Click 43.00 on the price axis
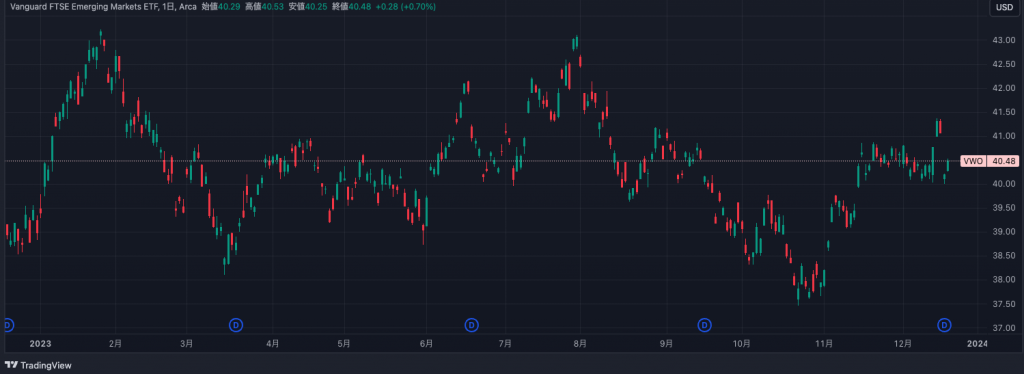This screenshot has height=374, width=1024. pyautogui.click(x=1003, y=40)
